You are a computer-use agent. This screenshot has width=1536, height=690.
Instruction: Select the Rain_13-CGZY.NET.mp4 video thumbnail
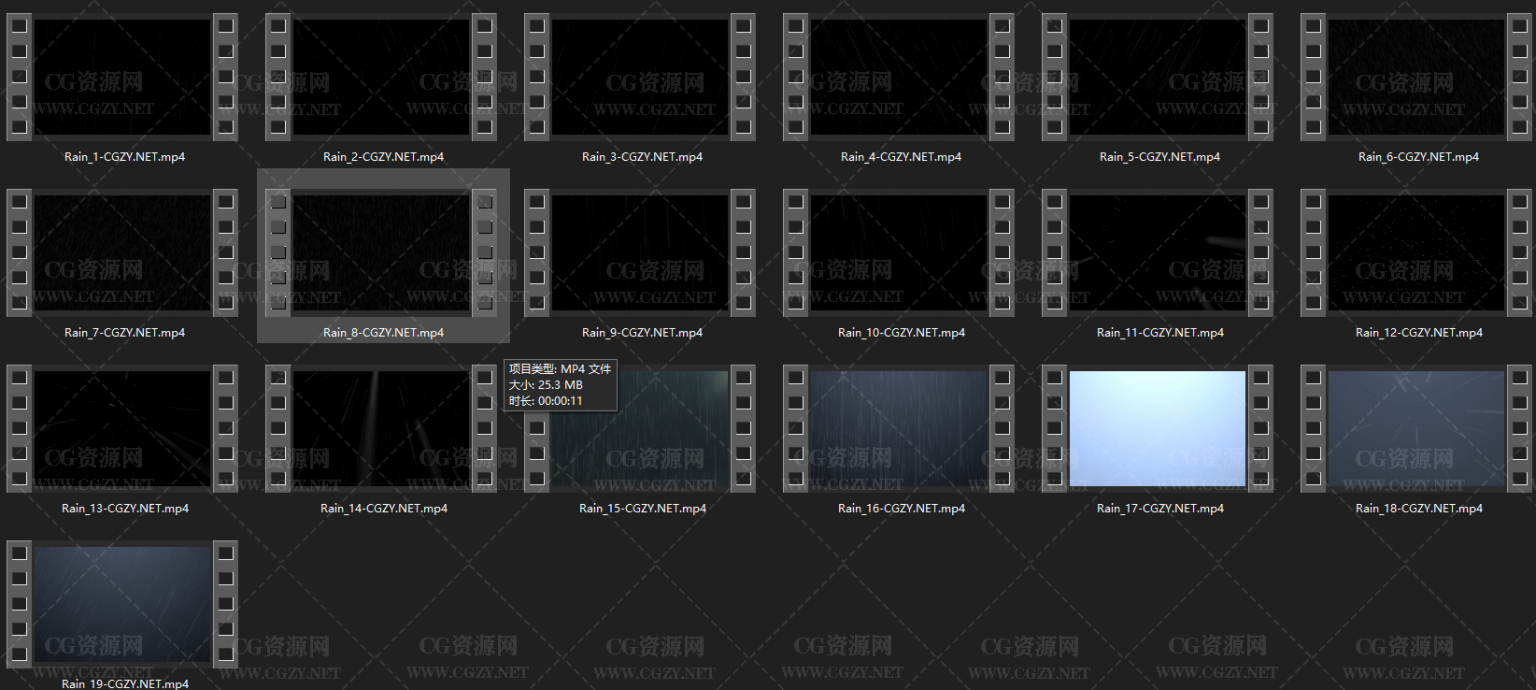[122, 429]
